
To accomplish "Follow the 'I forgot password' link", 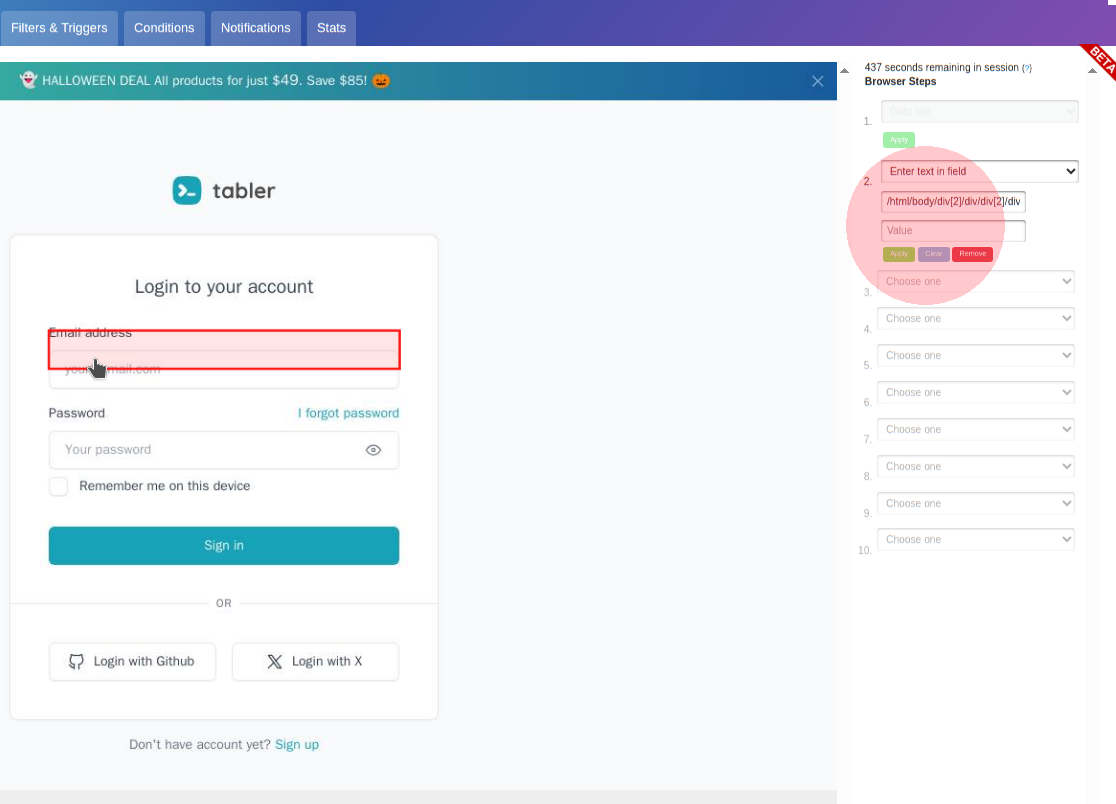I will coord(348,413).
